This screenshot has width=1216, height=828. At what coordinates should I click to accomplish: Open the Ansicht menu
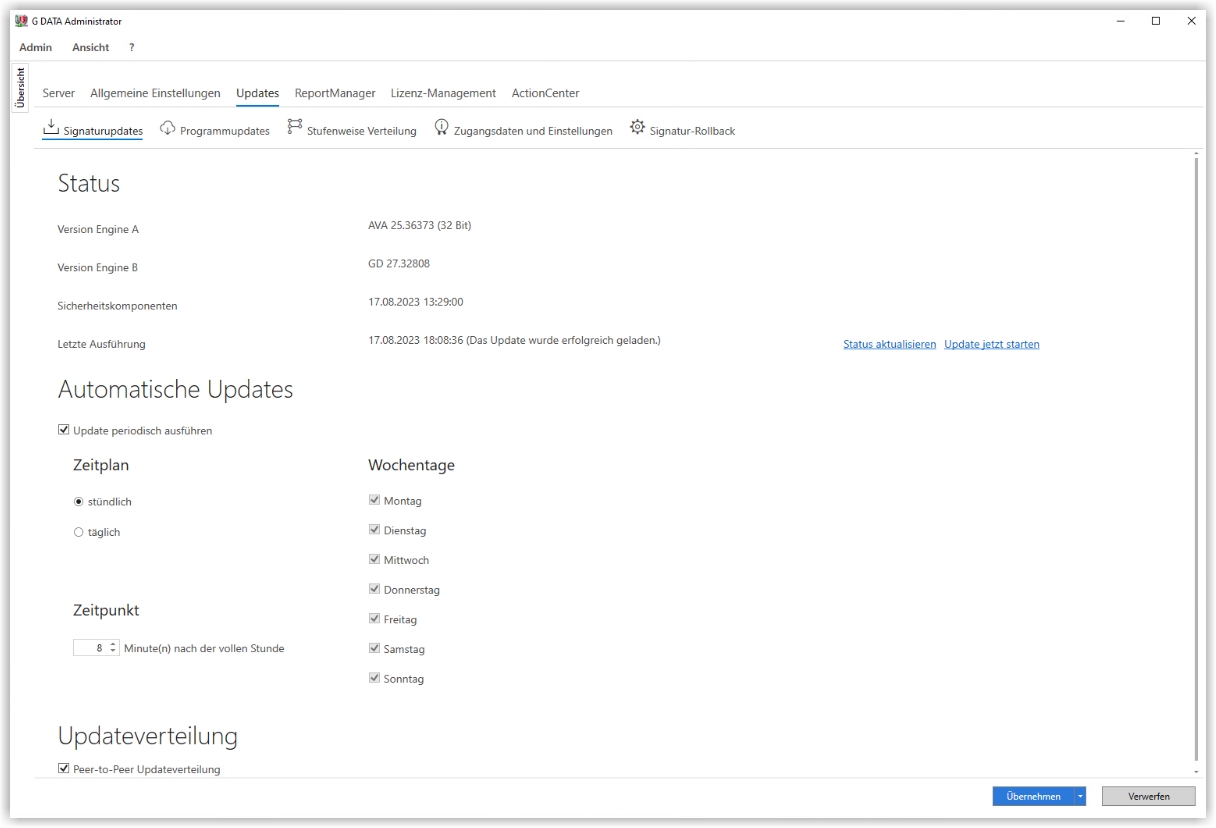91,47
